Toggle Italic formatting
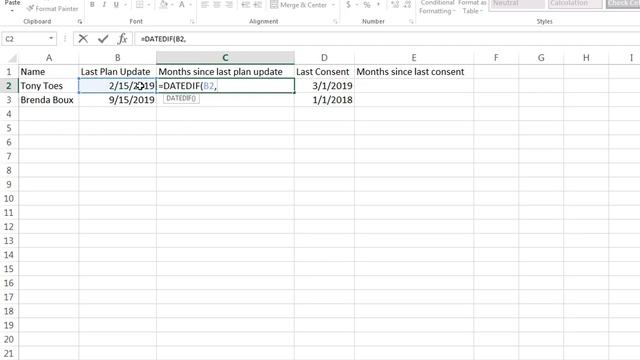The height and width of the screenshot is (360, 640). 104,4
